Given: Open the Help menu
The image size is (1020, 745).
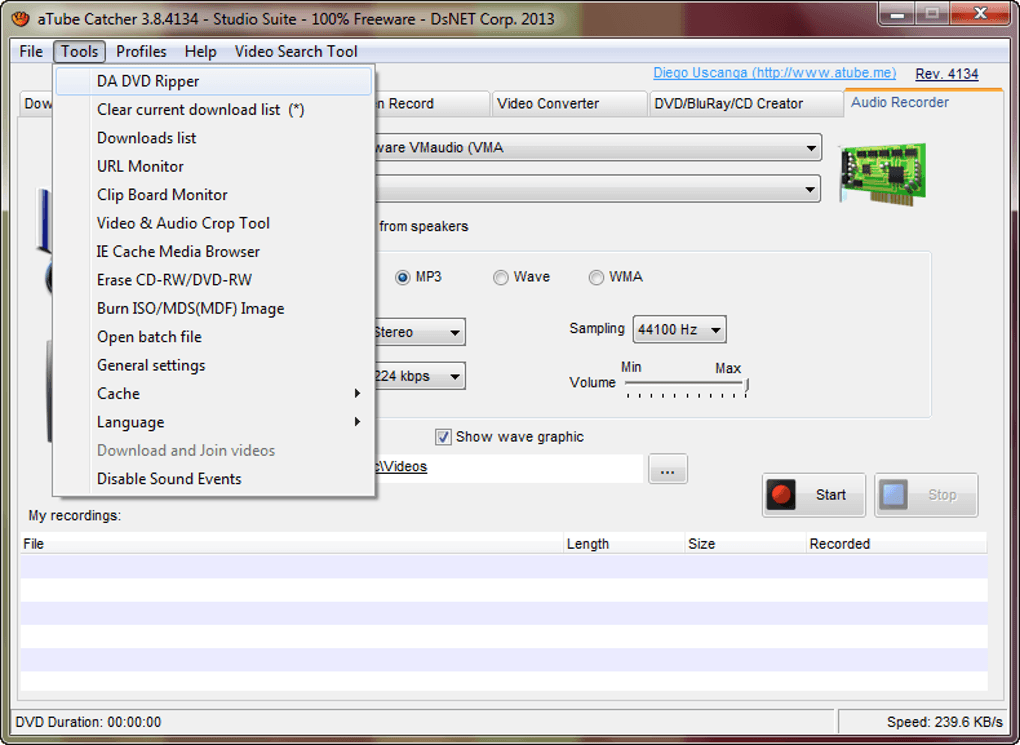Looking at the screenshot, I should click(200, 51).
